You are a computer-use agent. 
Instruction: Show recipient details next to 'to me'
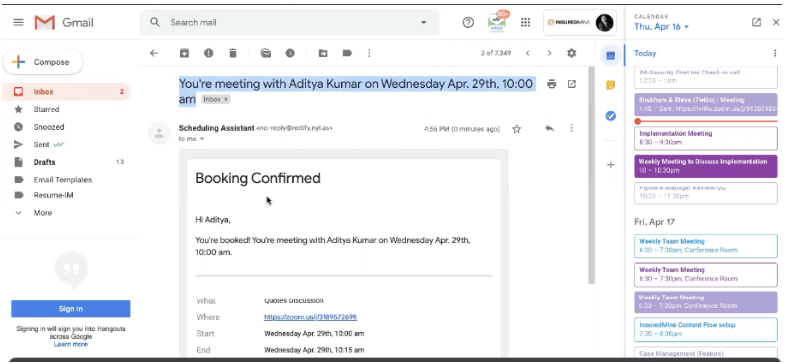coord(202,139)
